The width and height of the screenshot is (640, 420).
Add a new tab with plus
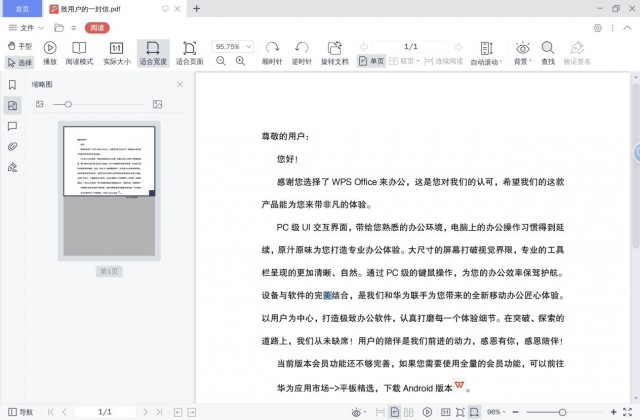(196, 9)
